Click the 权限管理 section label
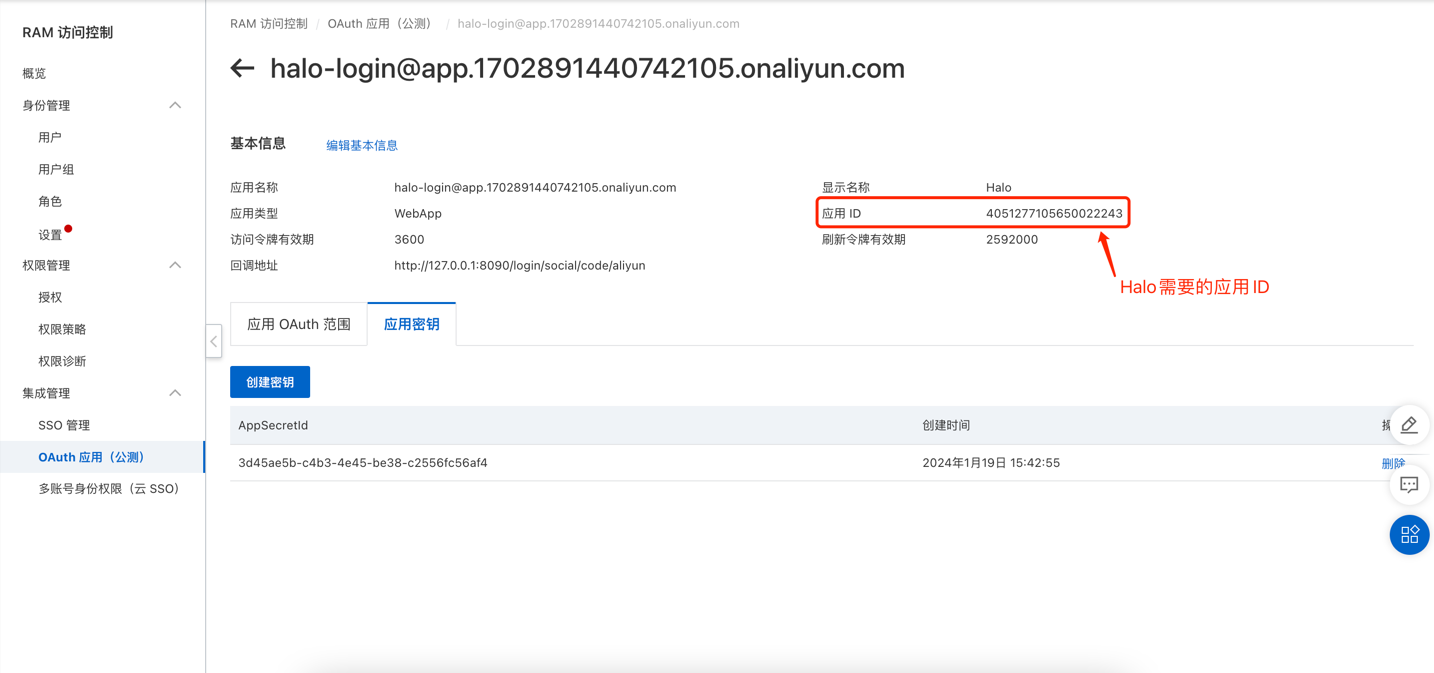The image size is (1434, 673). (46, 265)
